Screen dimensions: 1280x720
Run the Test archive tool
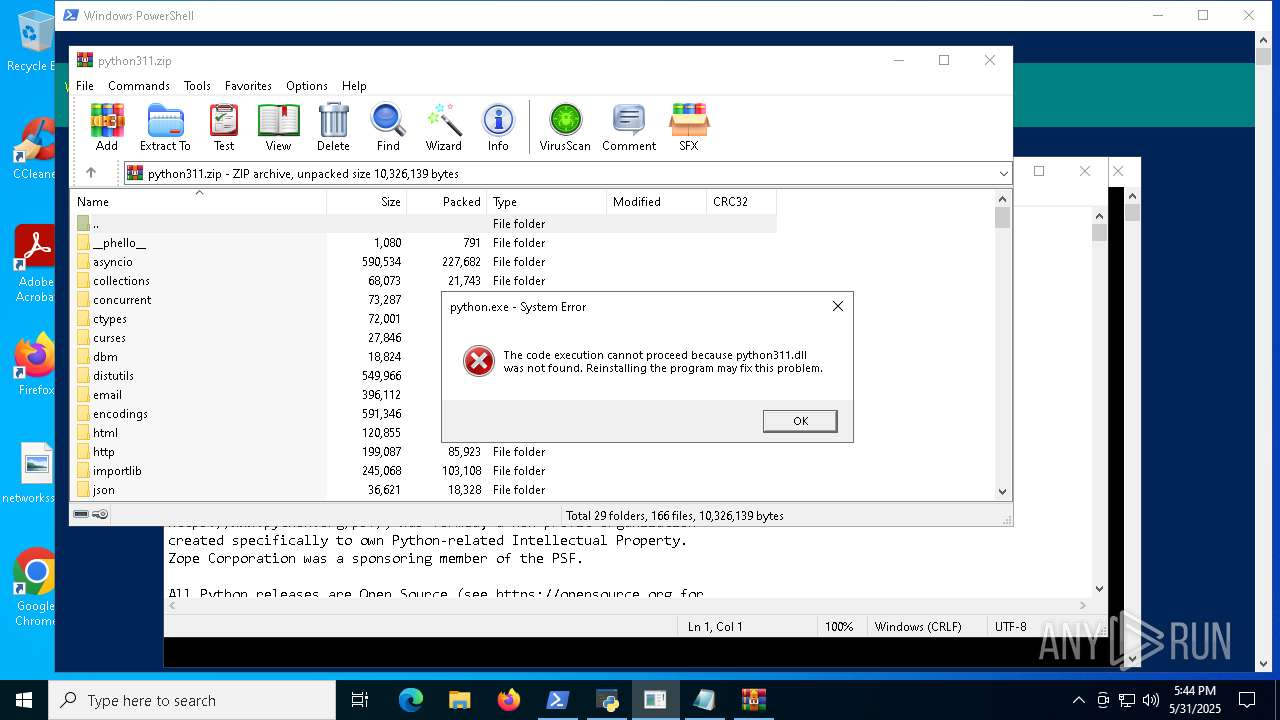(224, 127)
